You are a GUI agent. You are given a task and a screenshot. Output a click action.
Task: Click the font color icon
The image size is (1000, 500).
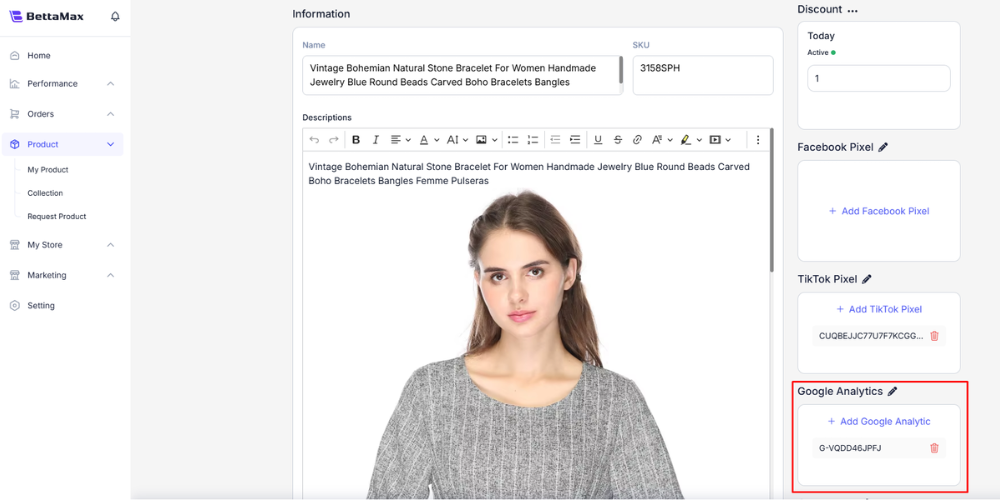(423, 140)
